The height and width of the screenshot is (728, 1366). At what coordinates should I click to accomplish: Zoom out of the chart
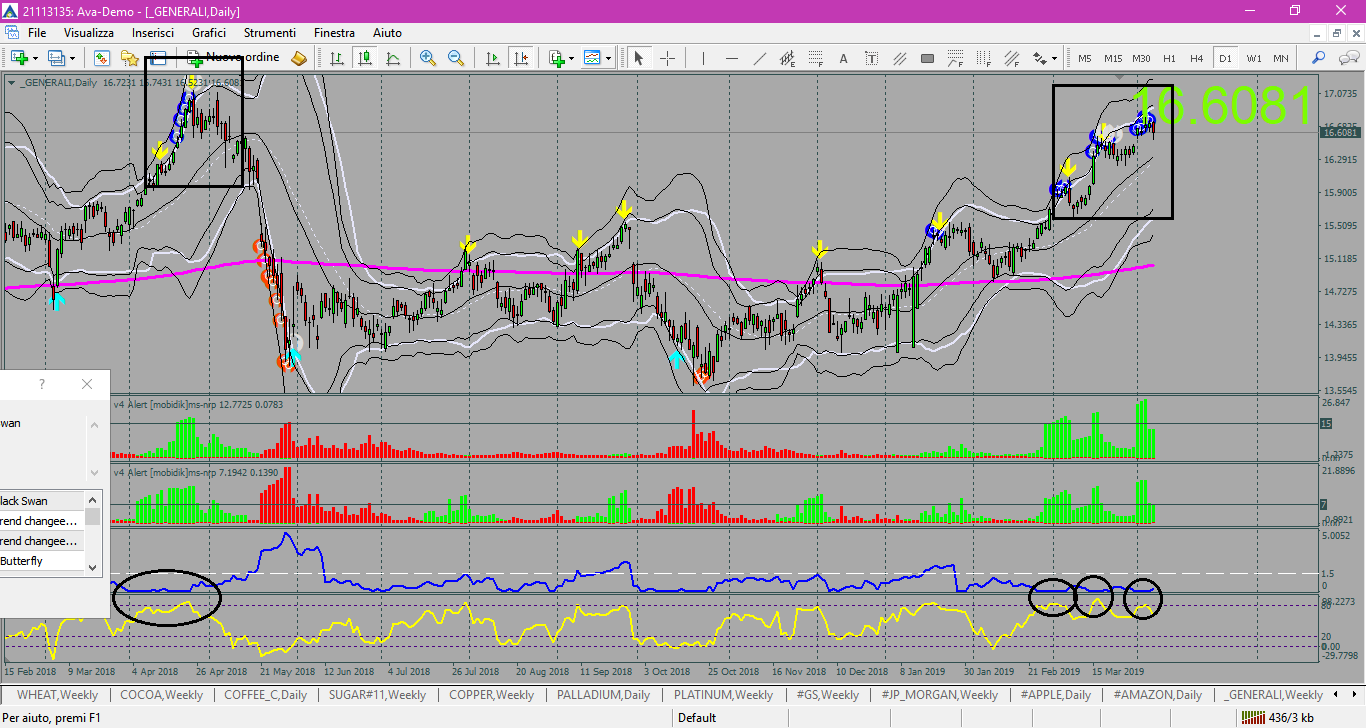(x=456, y=58)
